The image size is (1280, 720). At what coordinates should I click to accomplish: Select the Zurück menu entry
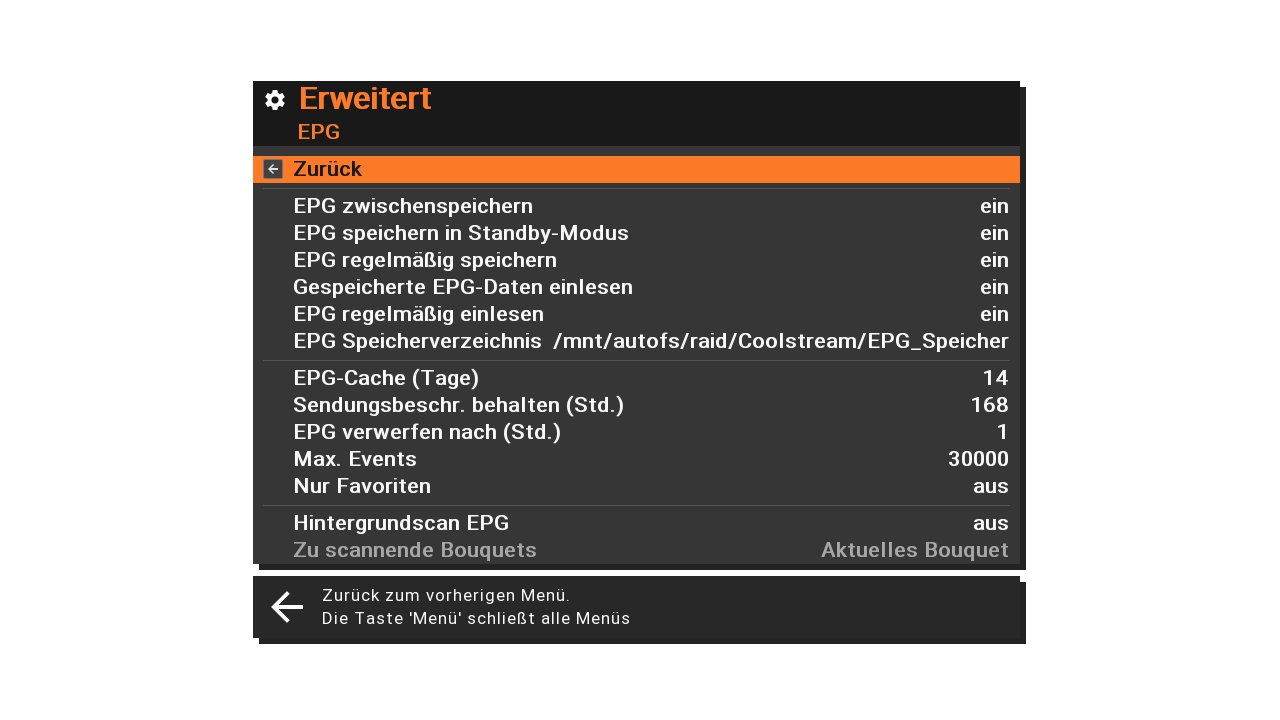pos(636,169)
